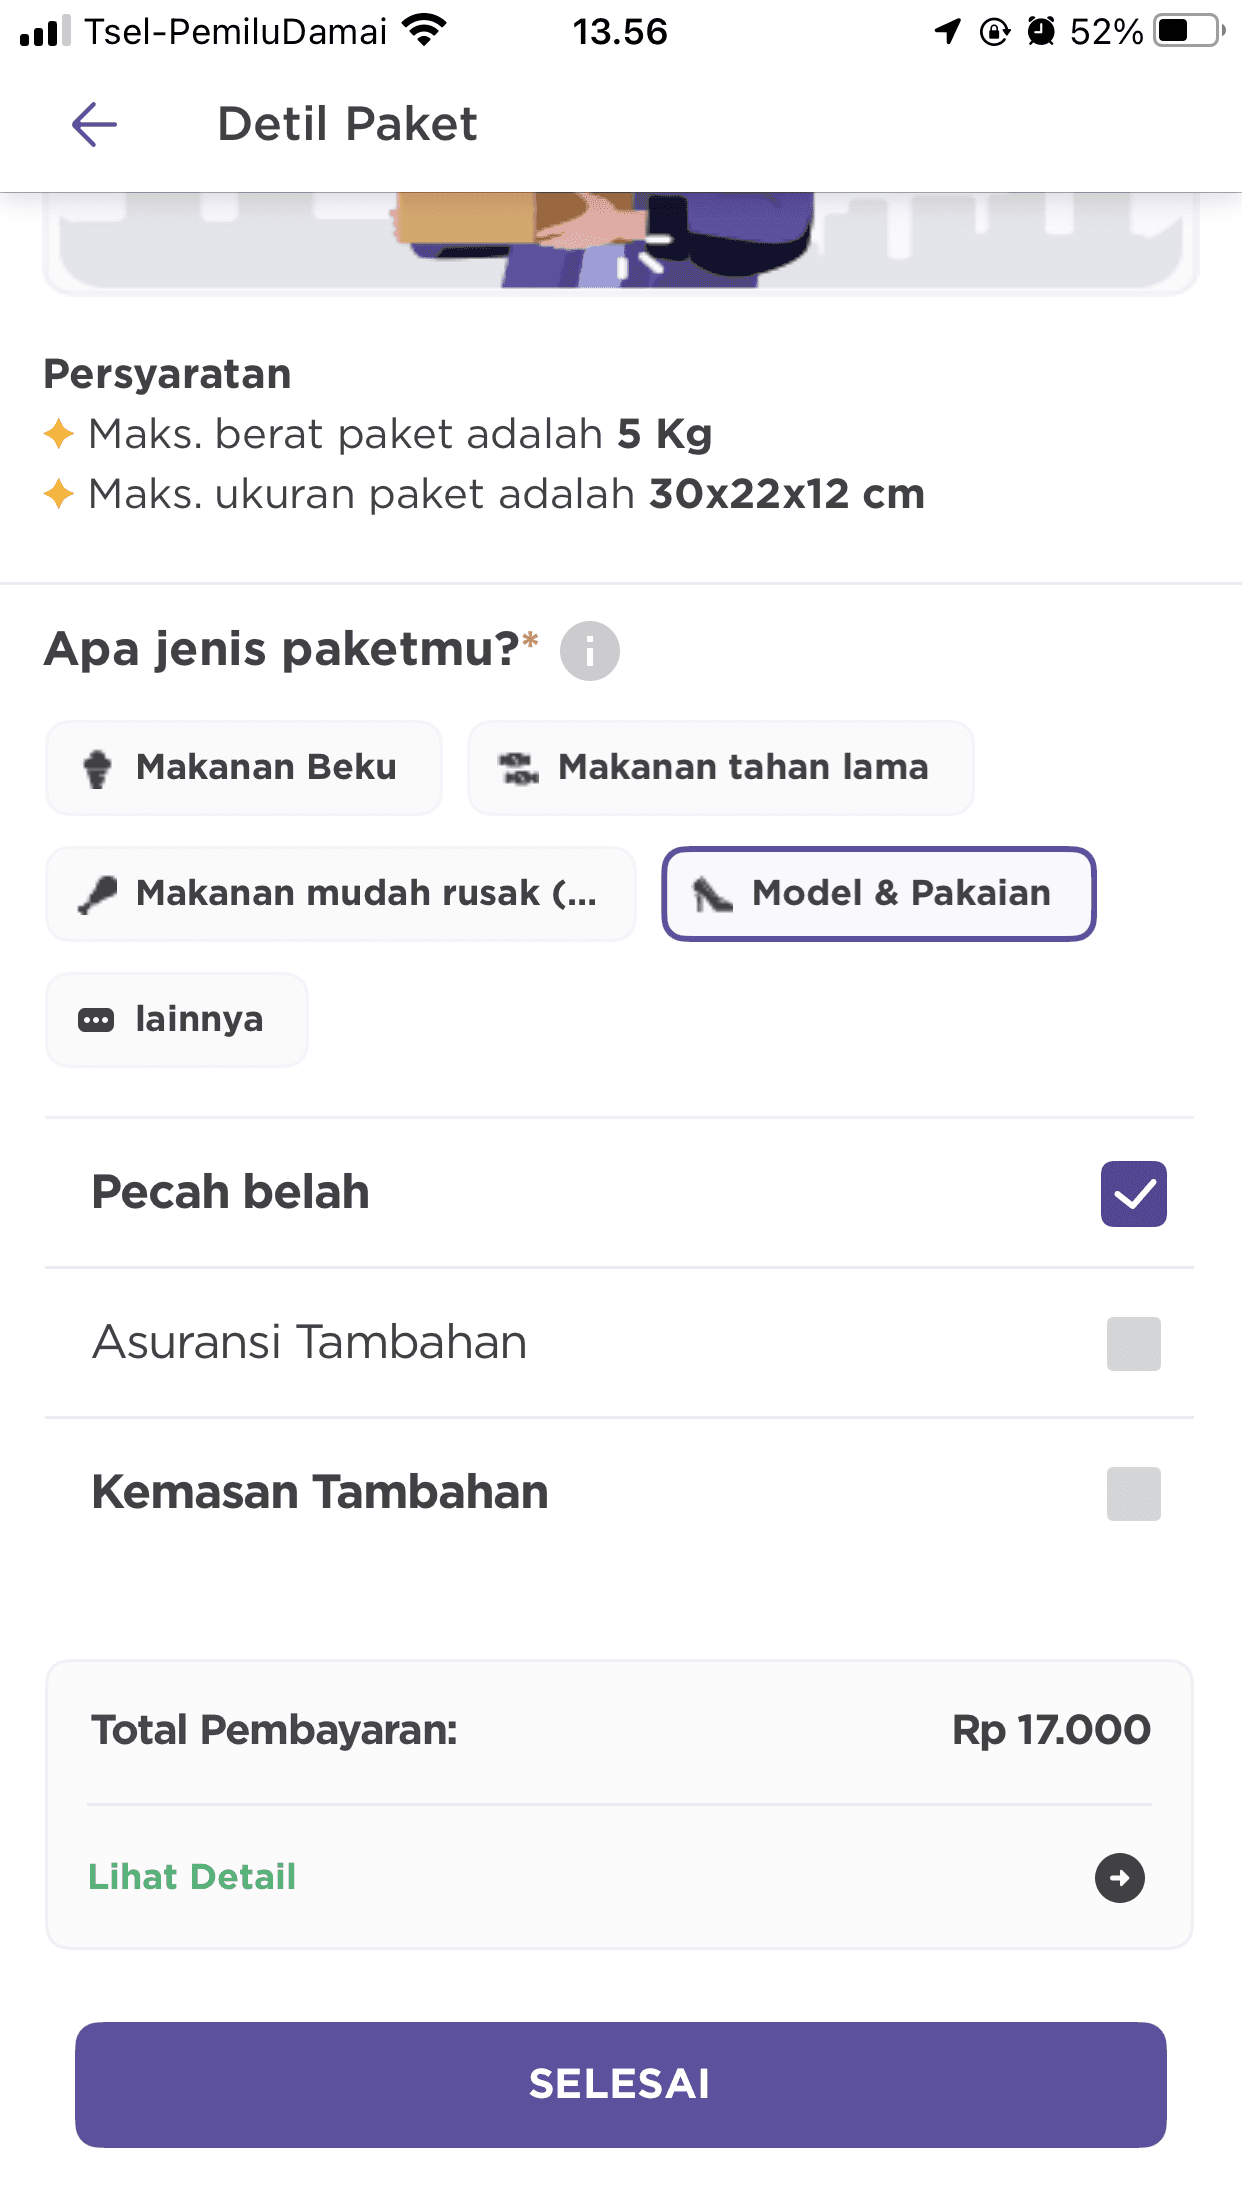
Task: Tap the Makanan mudah rusak drumstick icon
Action: pos(97,894)
